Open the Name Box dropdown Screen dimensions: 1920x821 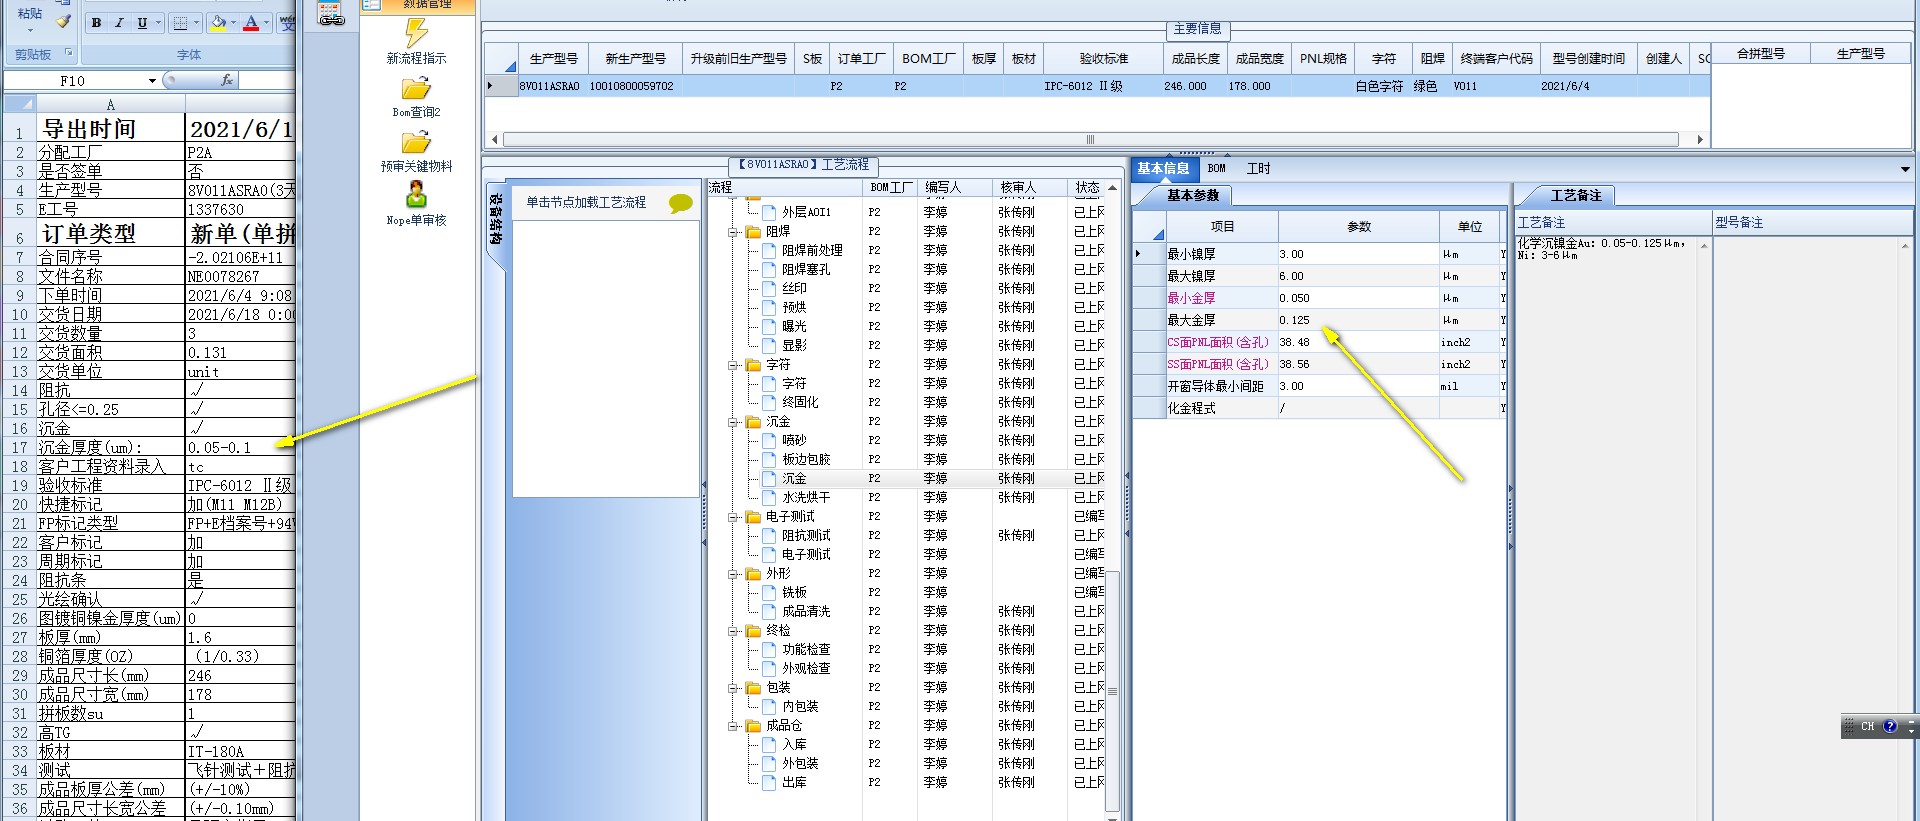click(152, 81)
